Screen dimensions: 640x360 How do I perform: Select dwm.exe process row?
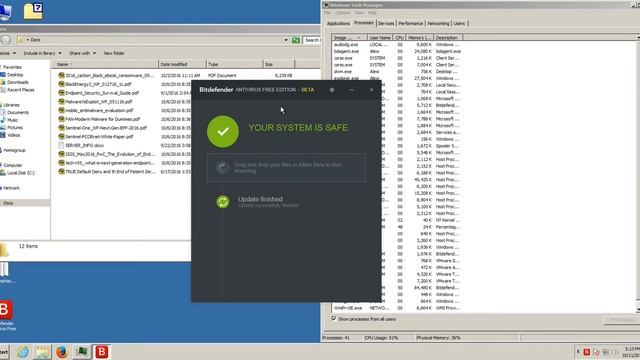(x=397, y=71)
